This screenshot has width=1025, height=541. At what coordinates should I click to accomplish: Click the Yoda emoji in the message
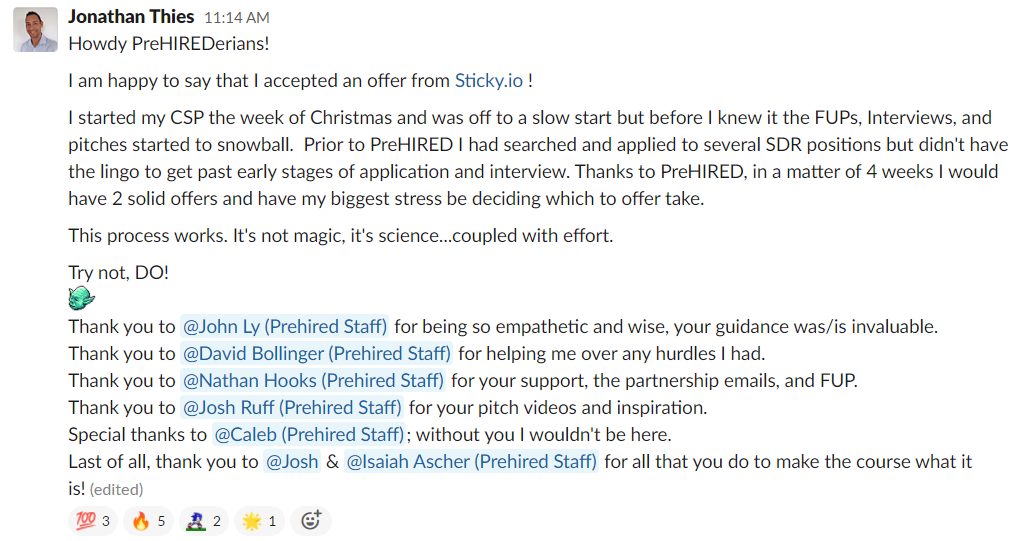pos(82,298)
